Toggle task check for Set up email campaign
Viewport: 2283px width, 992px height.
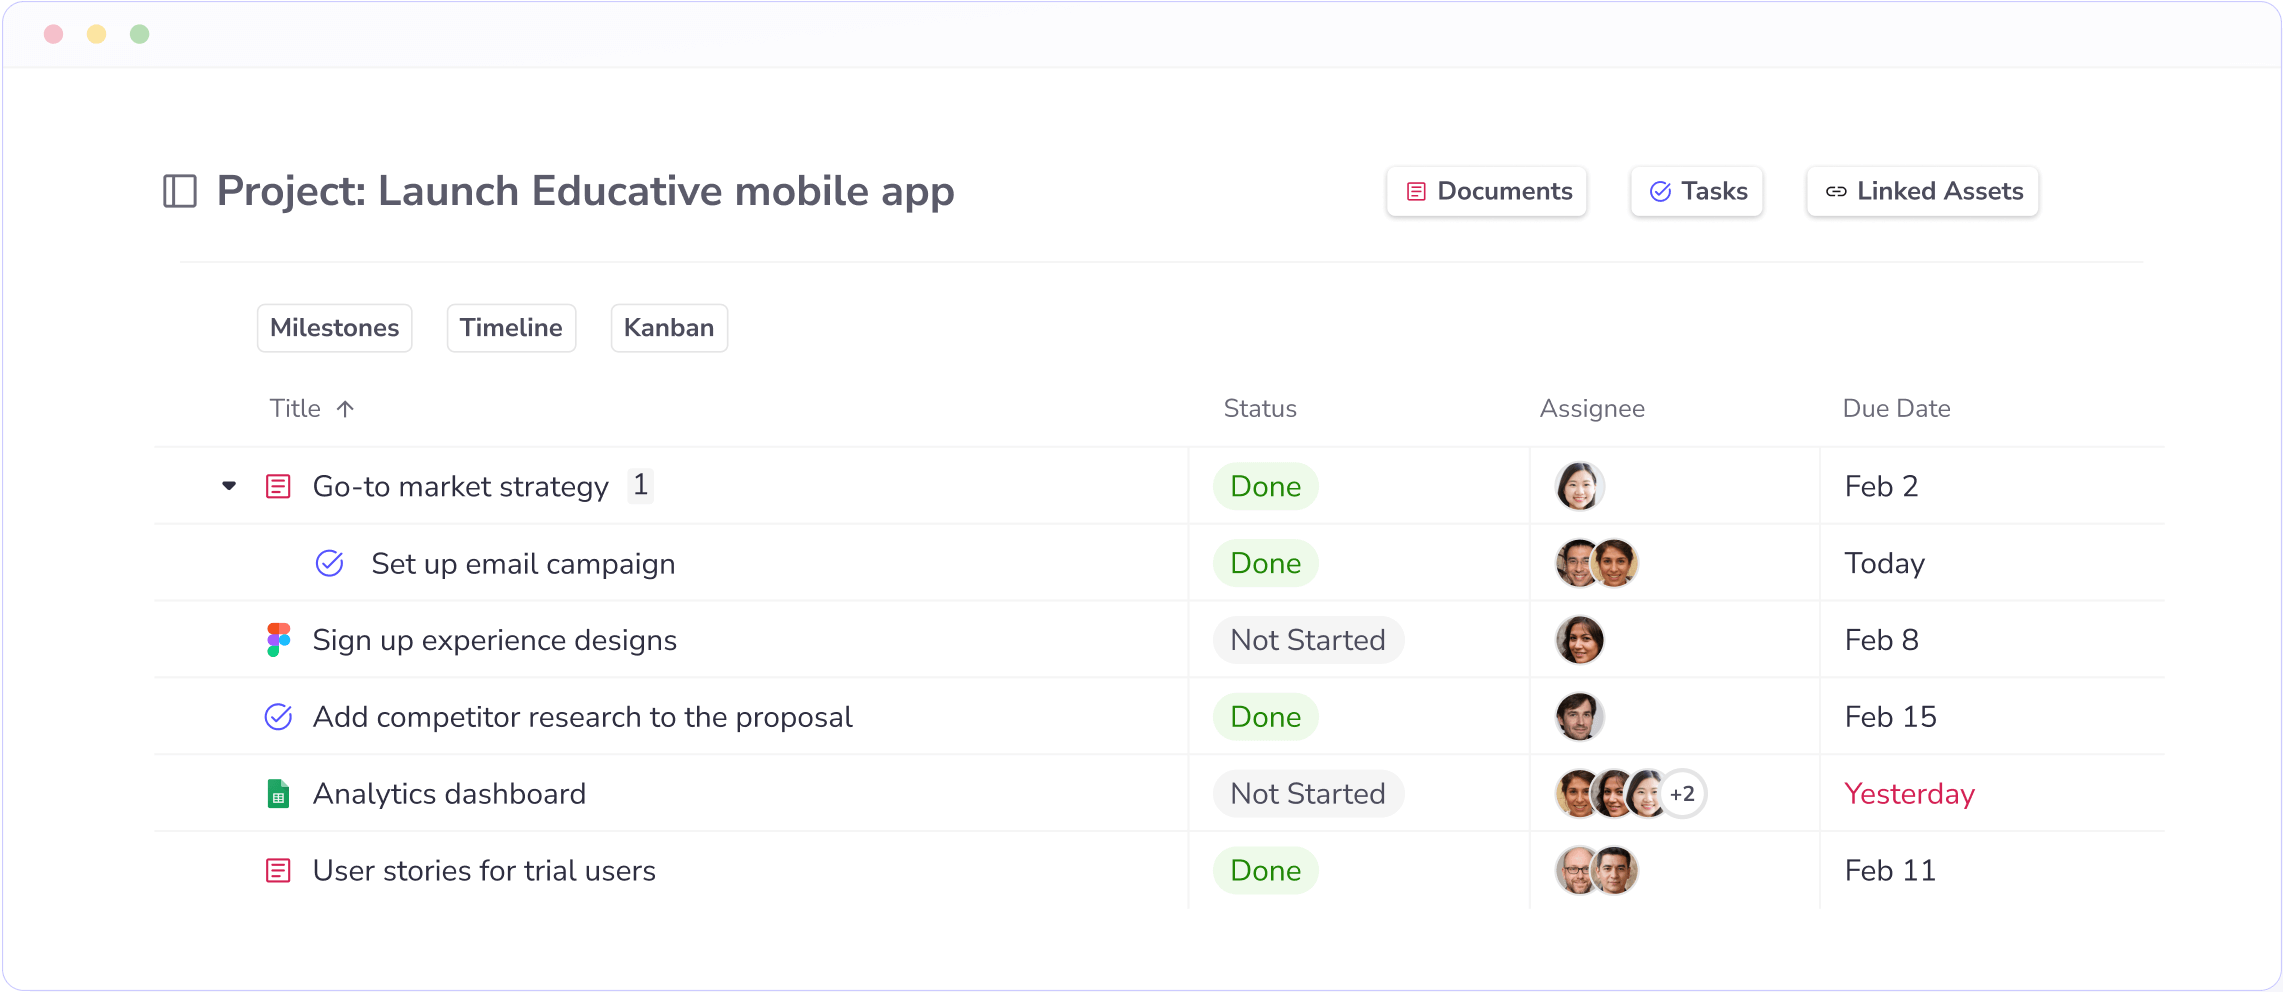coord(330,564)
